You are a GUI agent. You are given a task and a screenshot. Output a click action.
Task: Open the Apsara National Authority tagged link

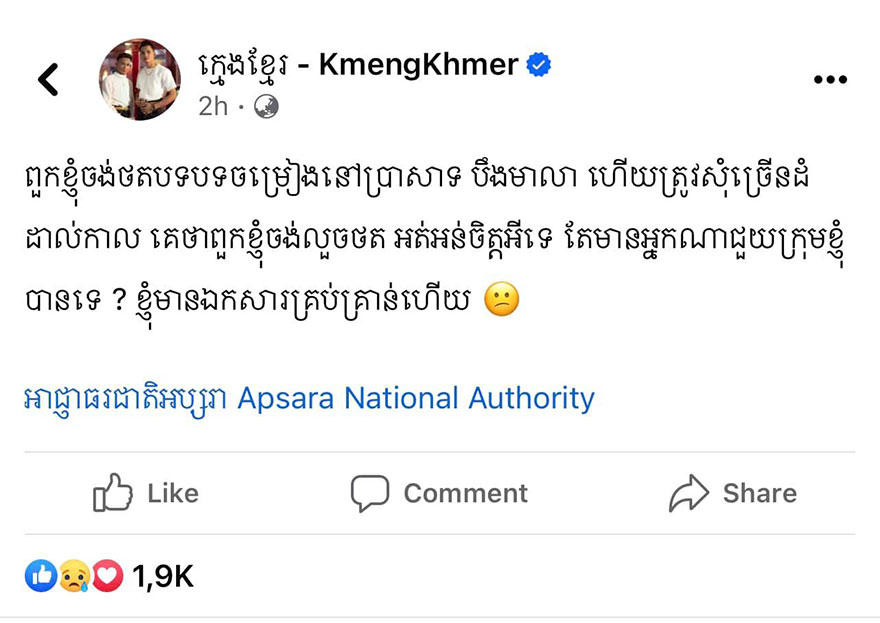[x=308, y=399]
